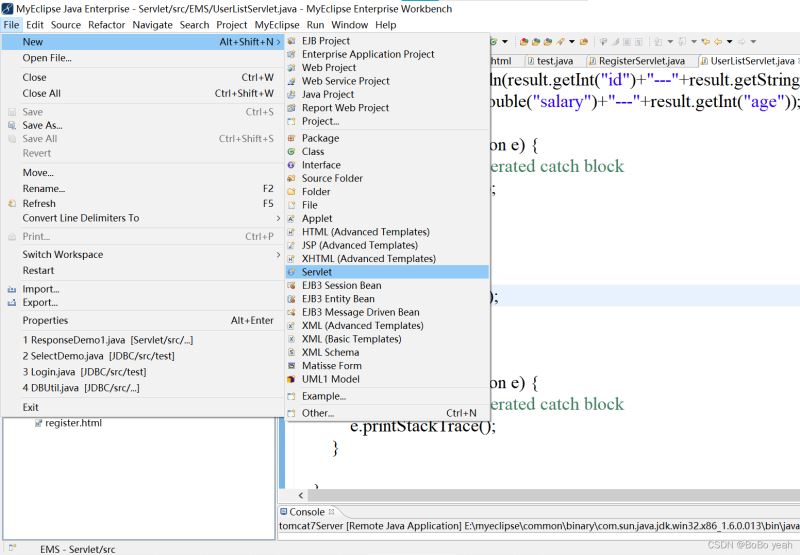Viewport: 800px width, 555px height.
Task: Click the Source Folder icon
Action: coord(292,179)
